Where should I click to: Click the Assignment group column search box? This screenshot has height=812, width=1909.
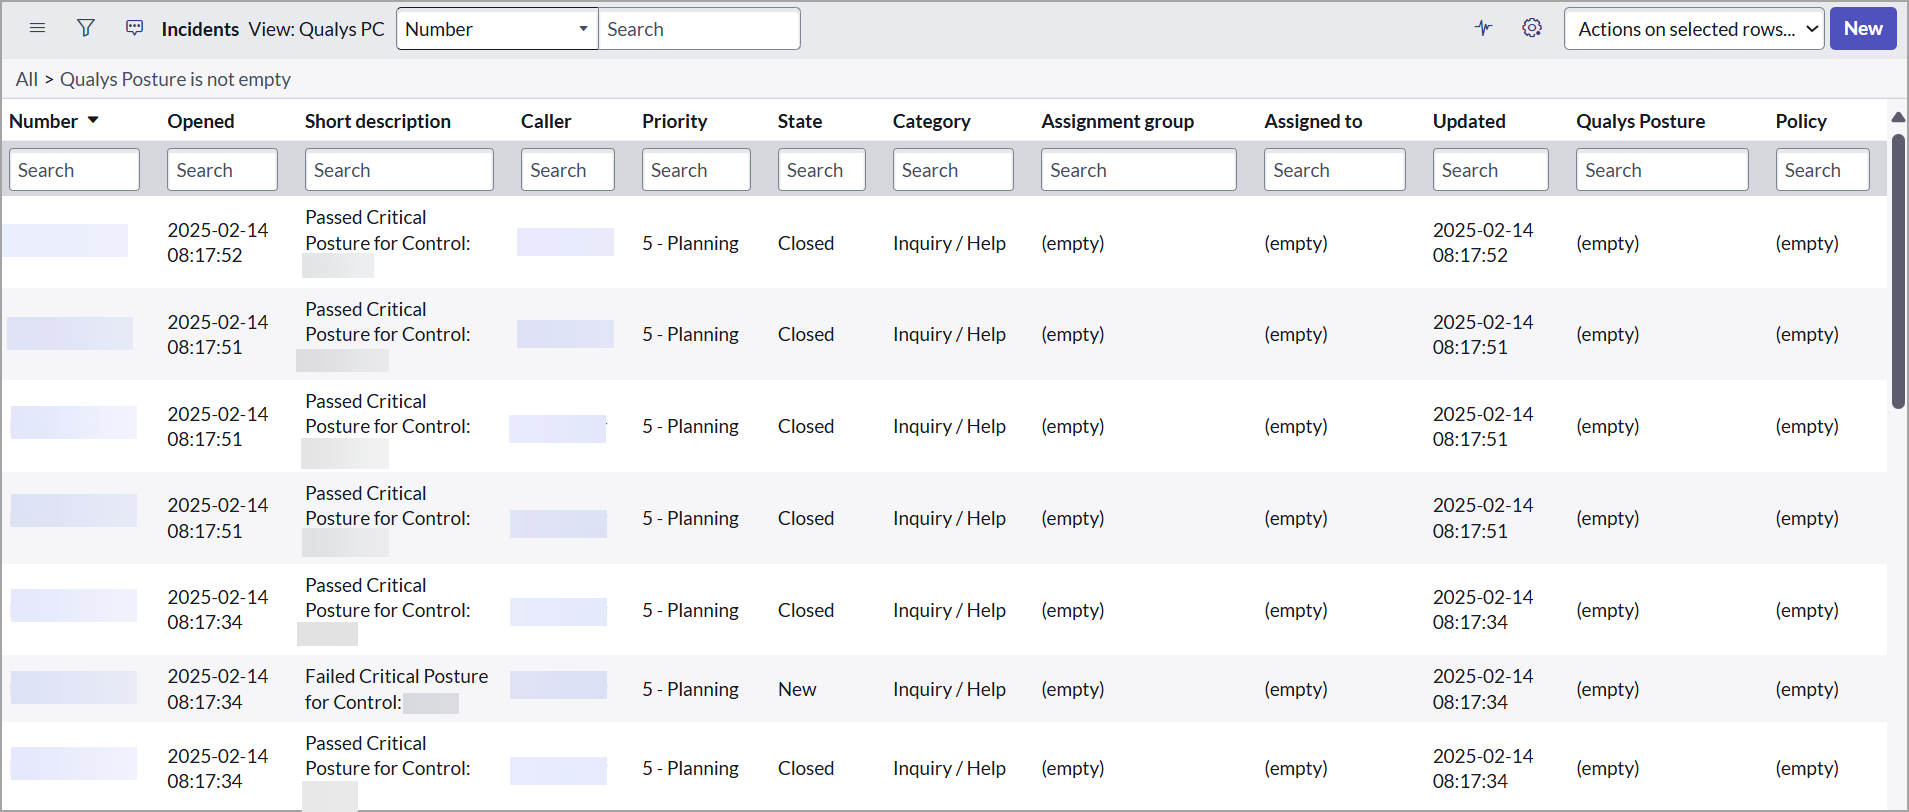(x=1137, y=170)
